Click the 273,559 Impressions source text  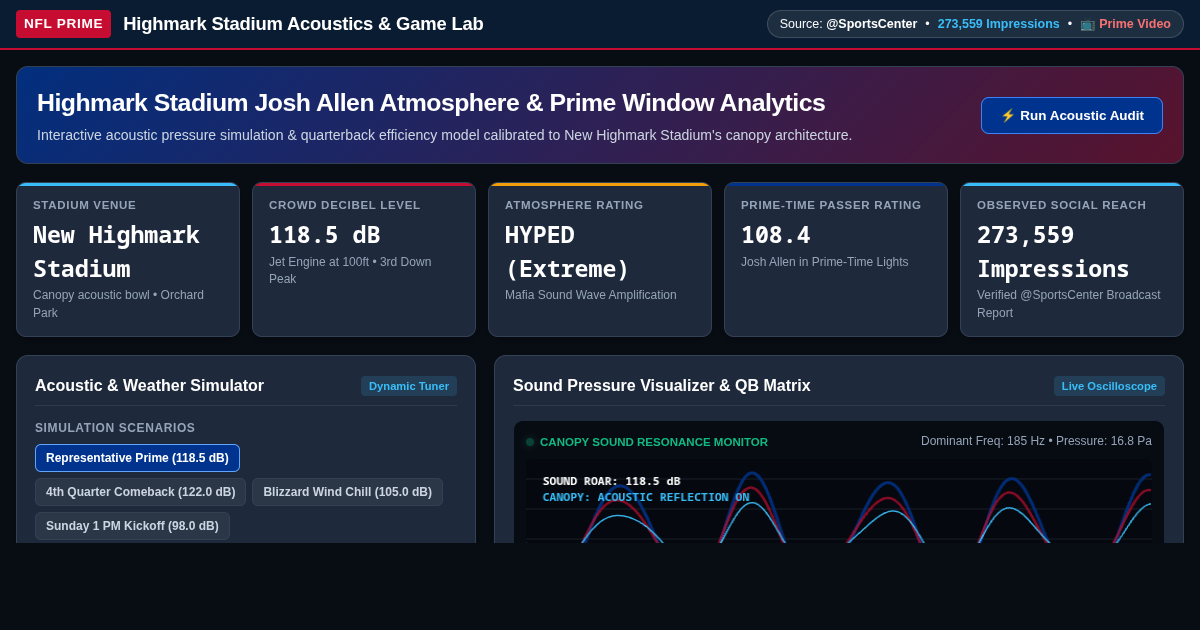[x=998, y=24]
